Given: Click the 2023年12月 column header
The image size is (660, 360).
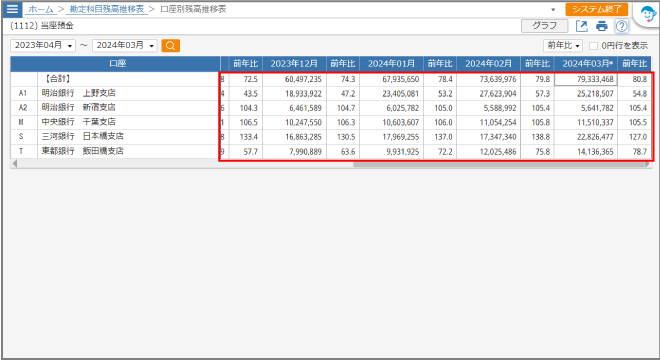Looking at the screenshot, I should point(294,64).
